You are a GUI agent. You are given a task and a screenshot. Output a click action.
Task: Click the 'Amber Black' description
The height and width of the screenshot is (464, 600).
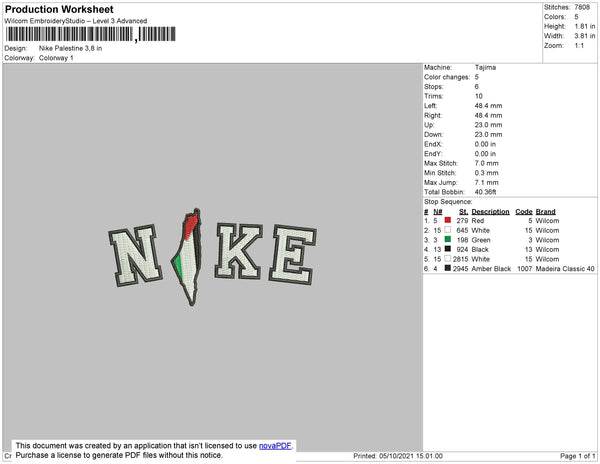491,269
